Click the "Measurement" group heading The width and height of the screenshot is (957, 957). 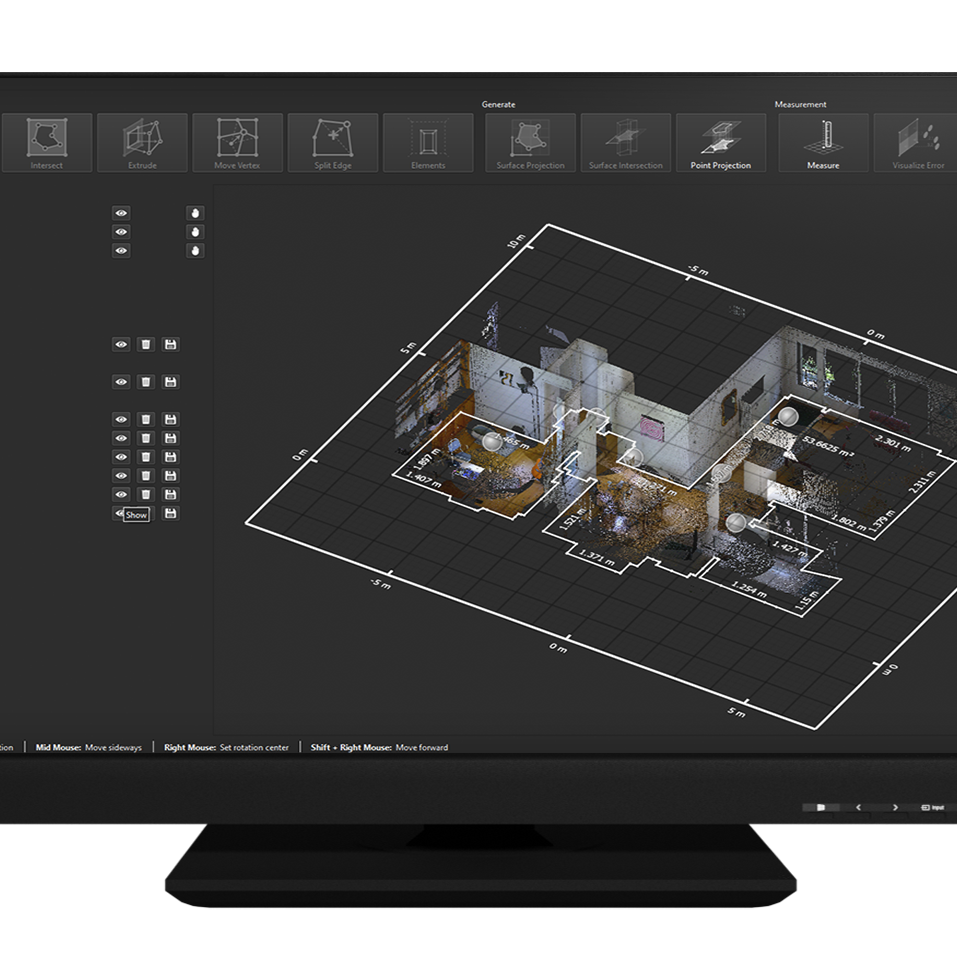(801, 104)
